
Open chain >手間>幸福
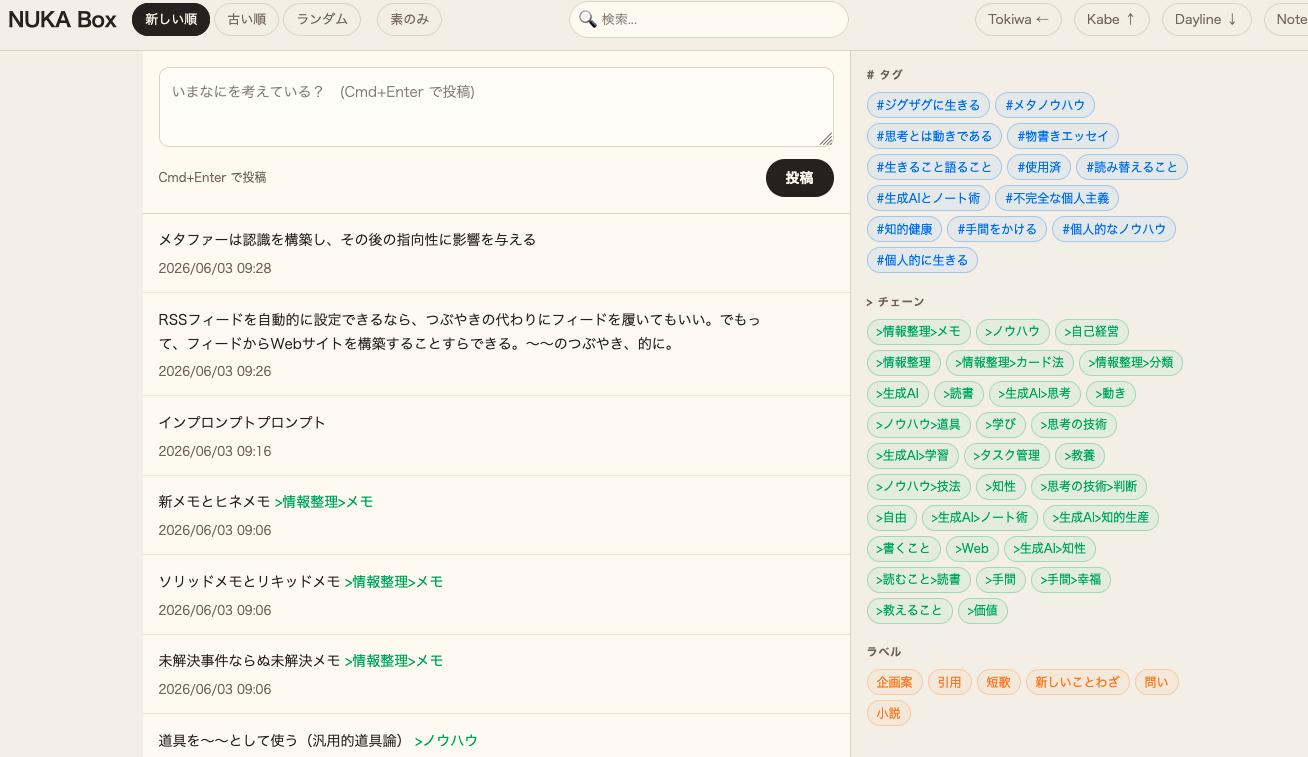pos(1071,579)
